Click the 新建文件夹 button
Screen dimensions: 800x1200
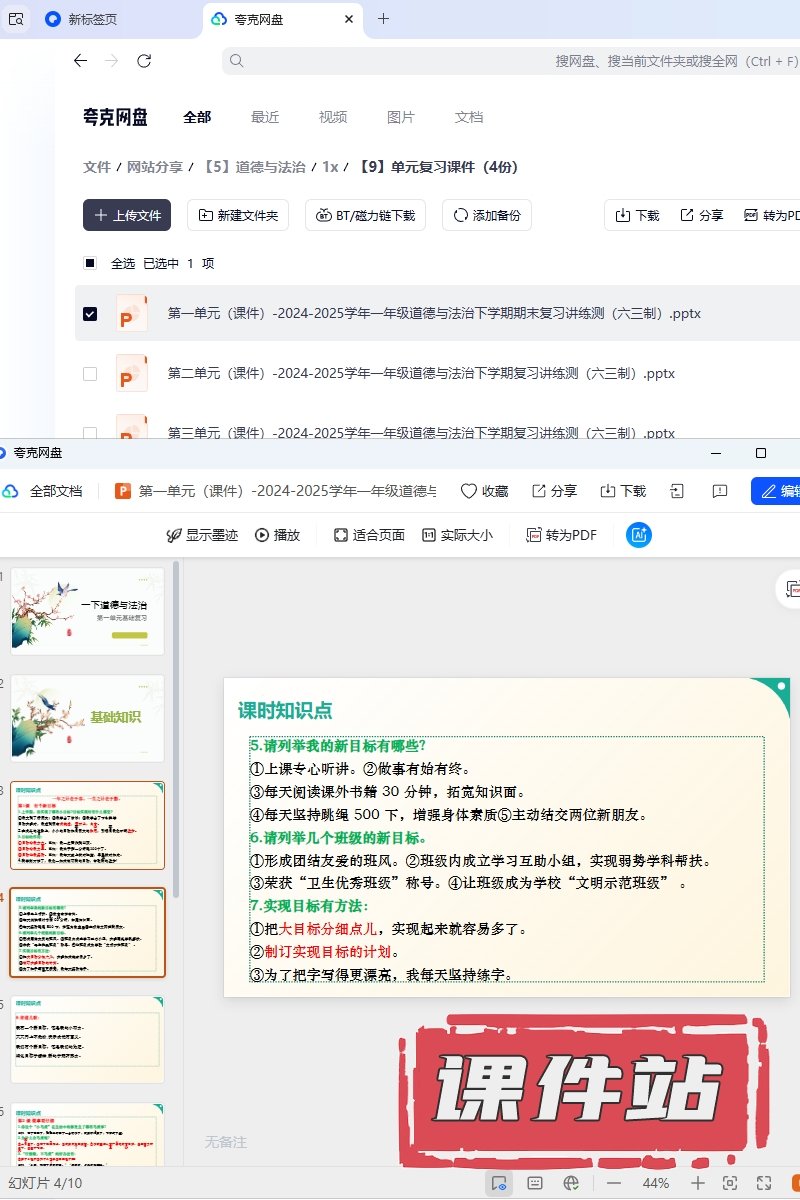pos(239,215)
